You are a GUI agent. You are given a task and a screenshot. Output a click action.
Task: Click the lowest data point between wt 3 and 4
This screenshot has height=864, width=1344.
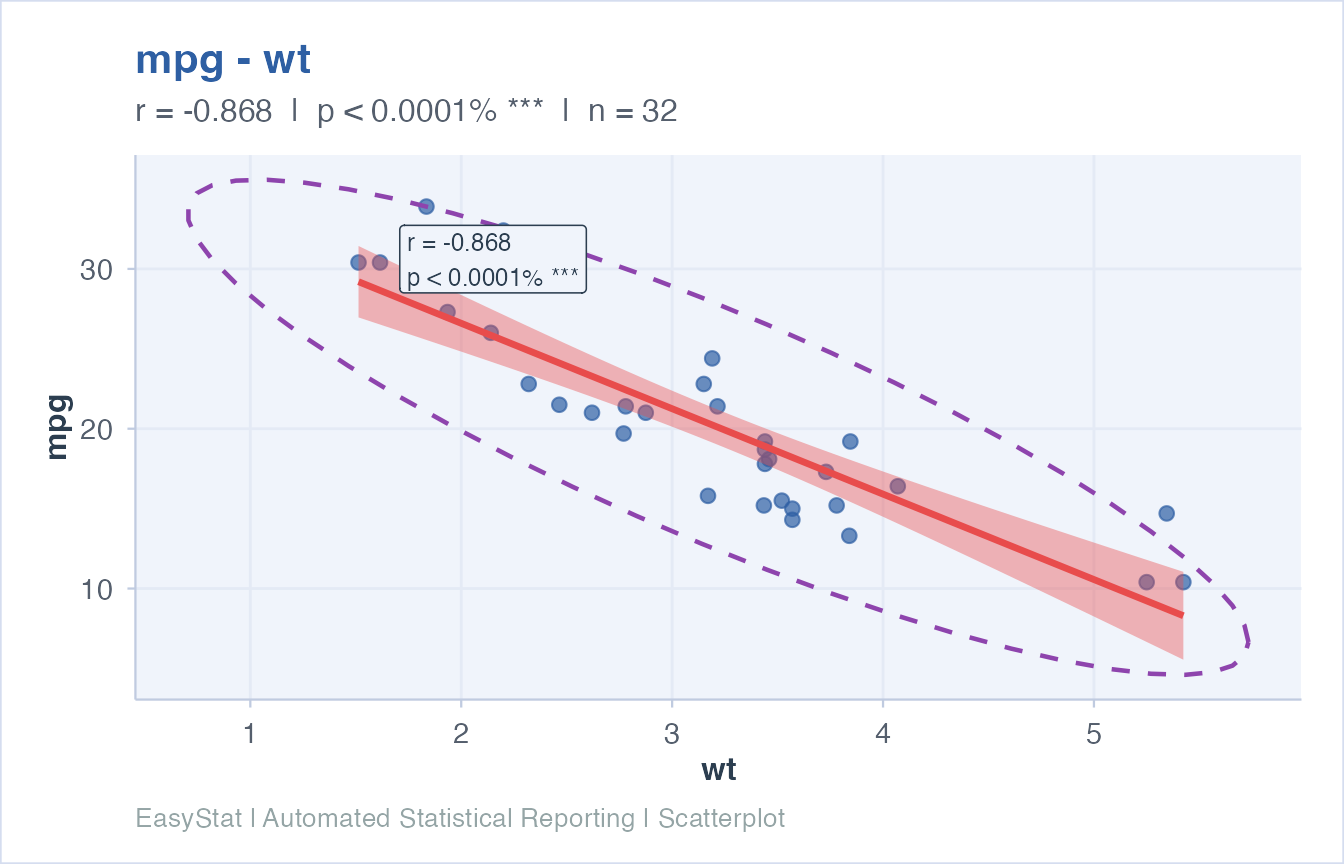click(x=849, y=536)
